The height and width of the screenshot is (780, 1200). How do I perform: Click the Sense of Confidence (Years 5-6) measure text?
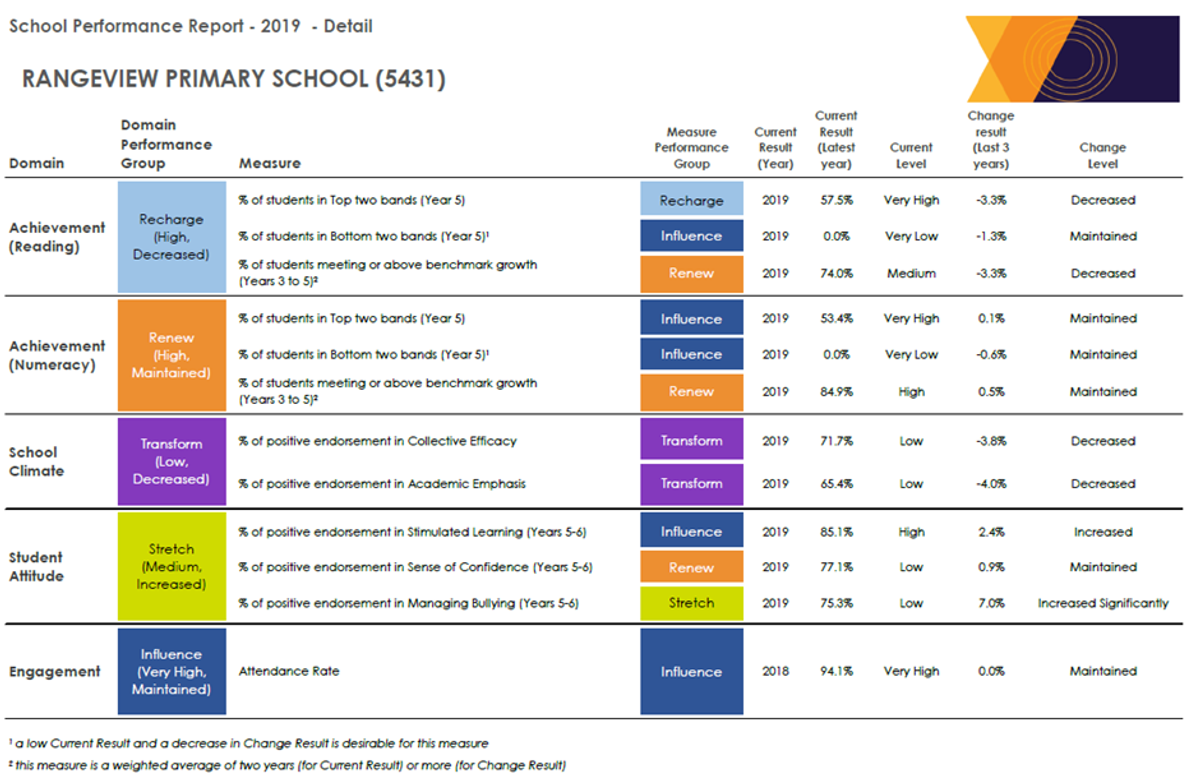[x=415, y=567]
